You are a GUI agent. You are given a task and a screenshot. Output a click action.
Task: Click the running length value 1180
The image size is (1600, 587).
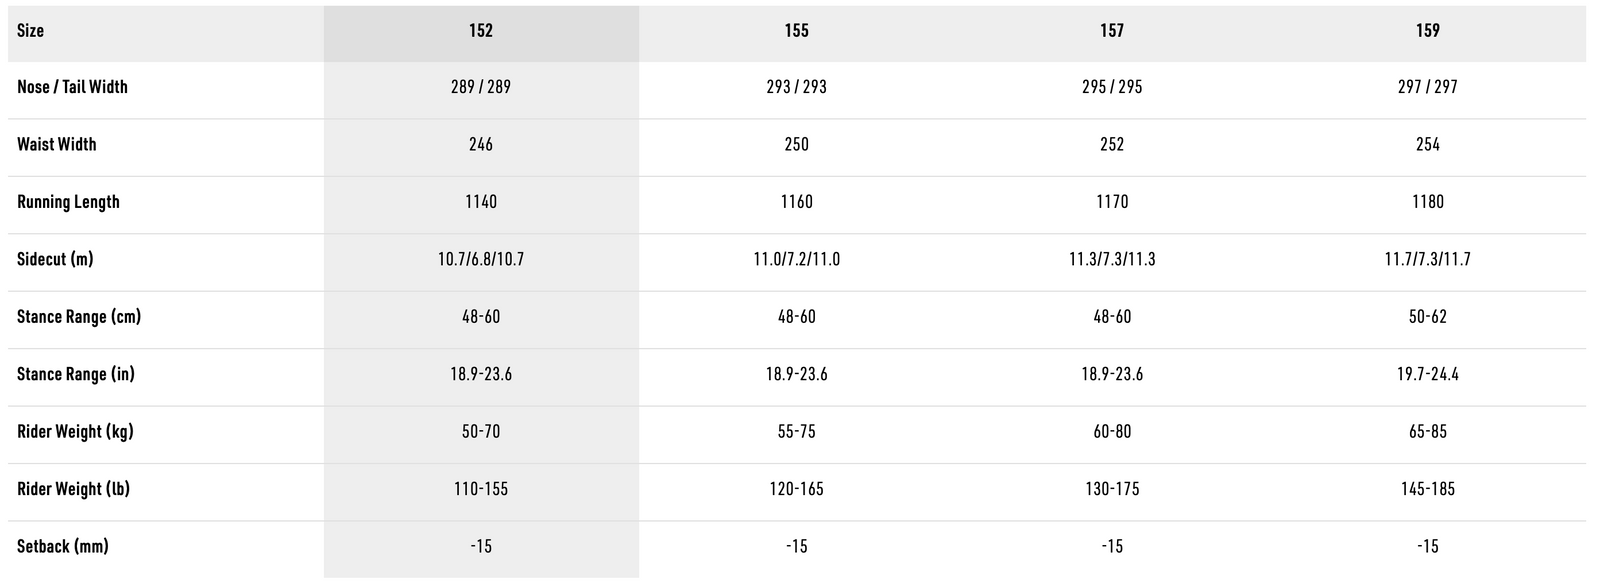coord(1427,202)
